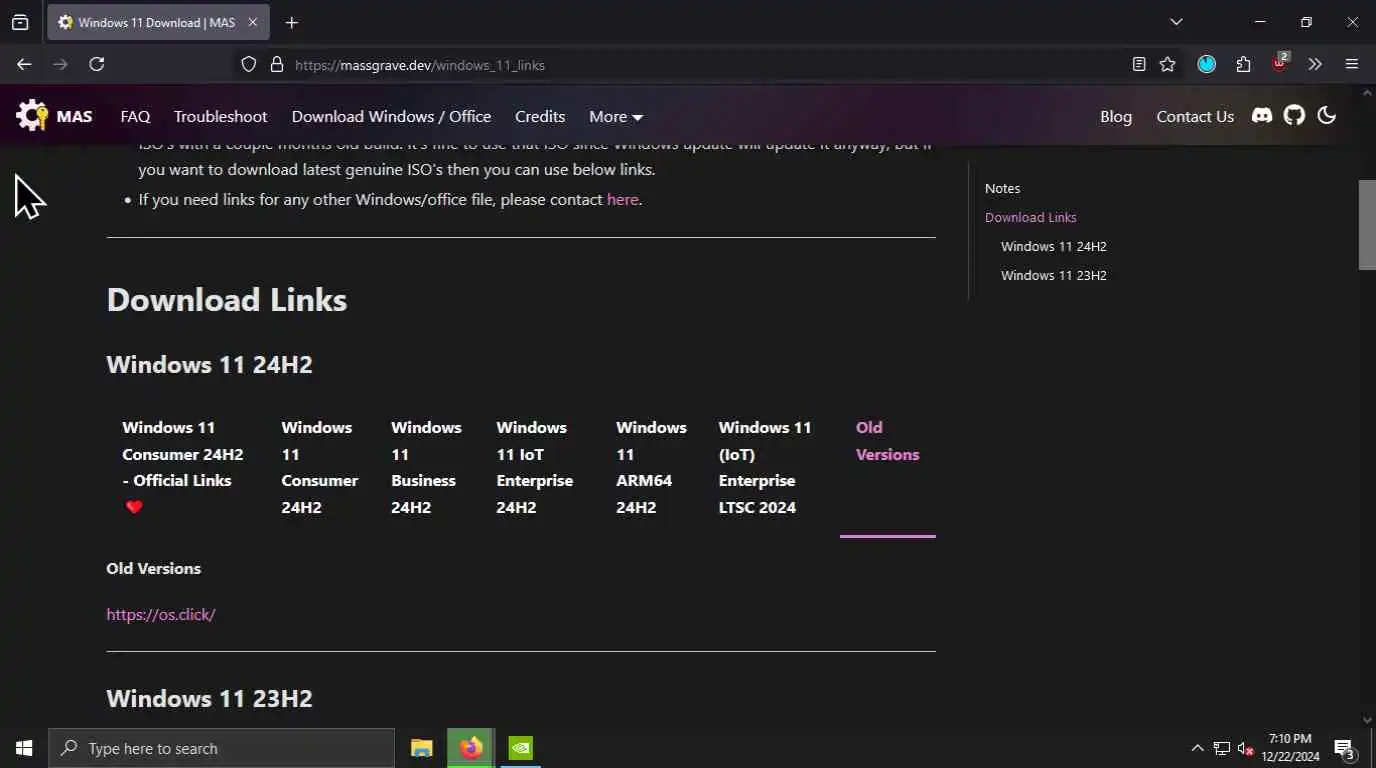Toggle reader view icon in address bar
This screenshot has width=1376, height=768.
point(1139,64)
